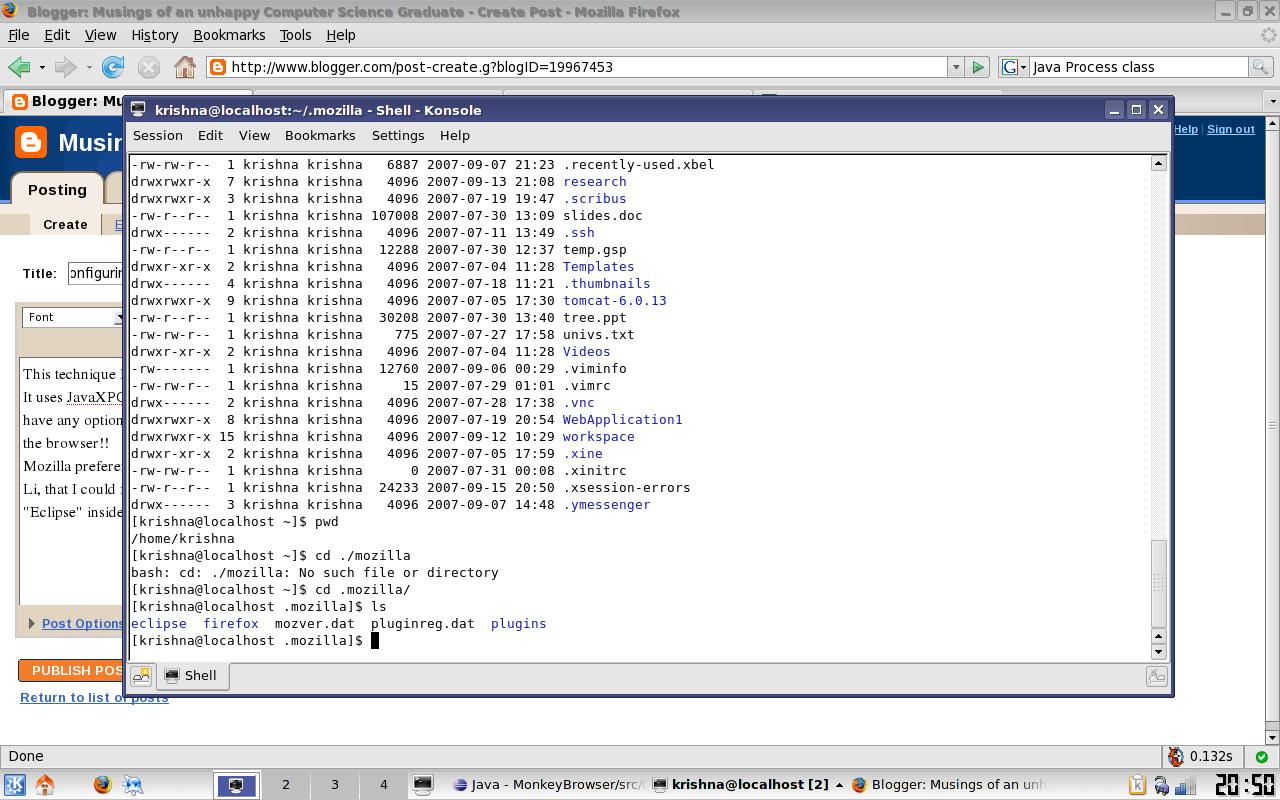The image size is (1280, 800).
Task: Click the PUBLISH POST button
Action: (72, 670)
